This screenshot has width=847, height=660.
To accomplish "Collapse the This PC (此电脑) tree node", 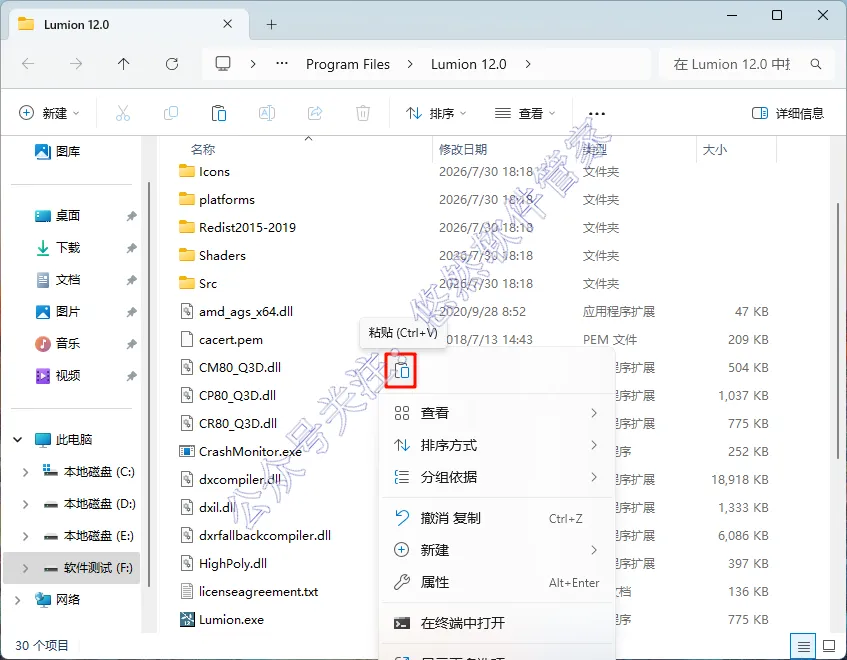I will (18, 440).
